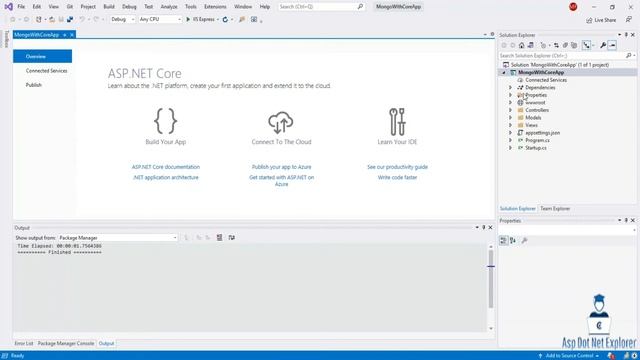The height and width of the screenshot is (360, 640).
Task: Expand the Views folder
Action: (510, 125)
